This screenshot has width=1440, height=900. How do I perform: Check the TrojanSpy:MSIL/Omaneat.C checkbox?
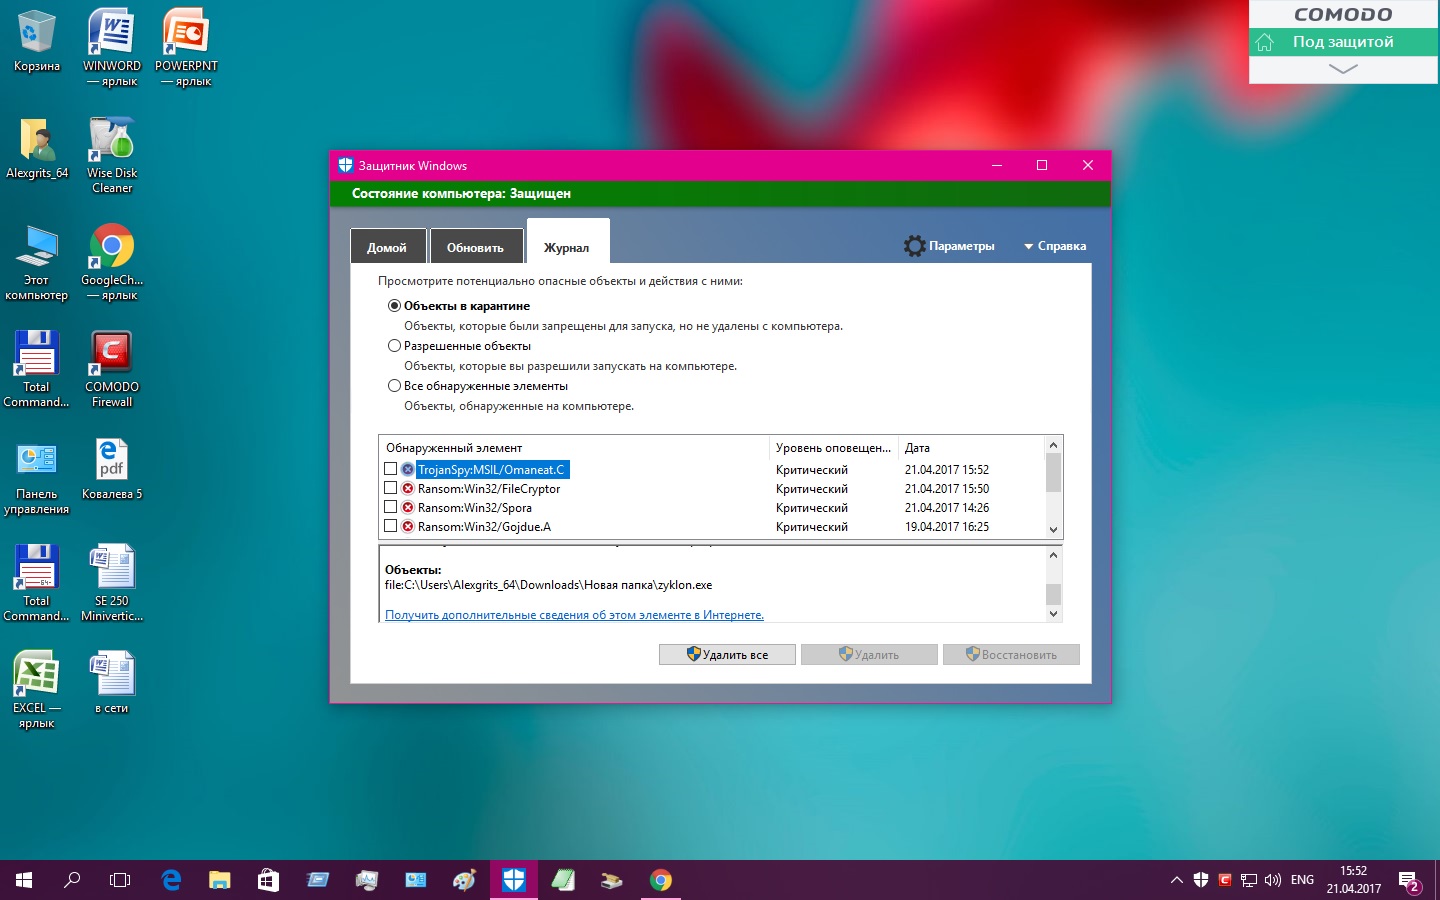pos(391,469)
